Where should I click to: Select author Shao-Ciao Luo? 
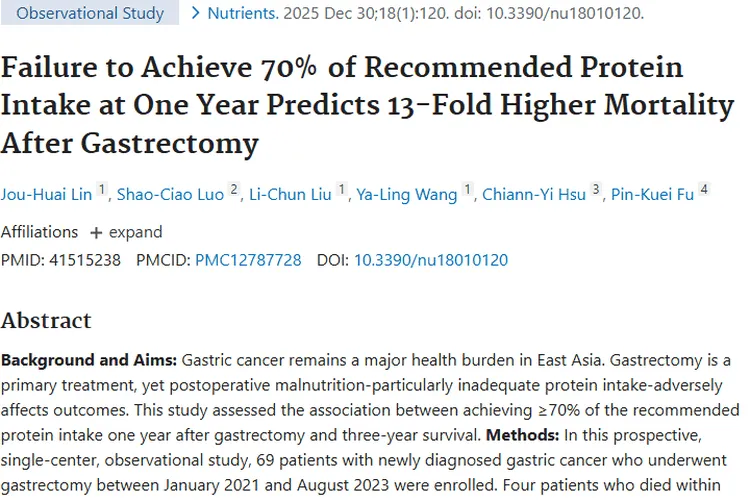click(170, 194)
